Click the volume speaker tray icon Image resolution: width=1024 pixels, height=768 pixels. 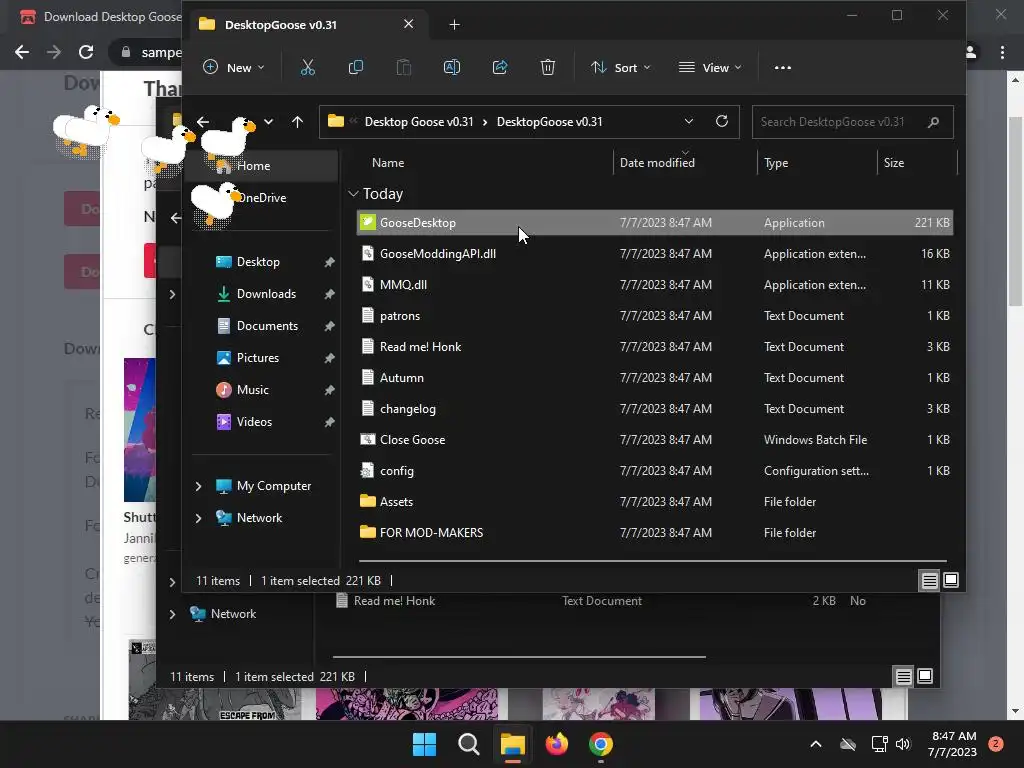point(903,744)
